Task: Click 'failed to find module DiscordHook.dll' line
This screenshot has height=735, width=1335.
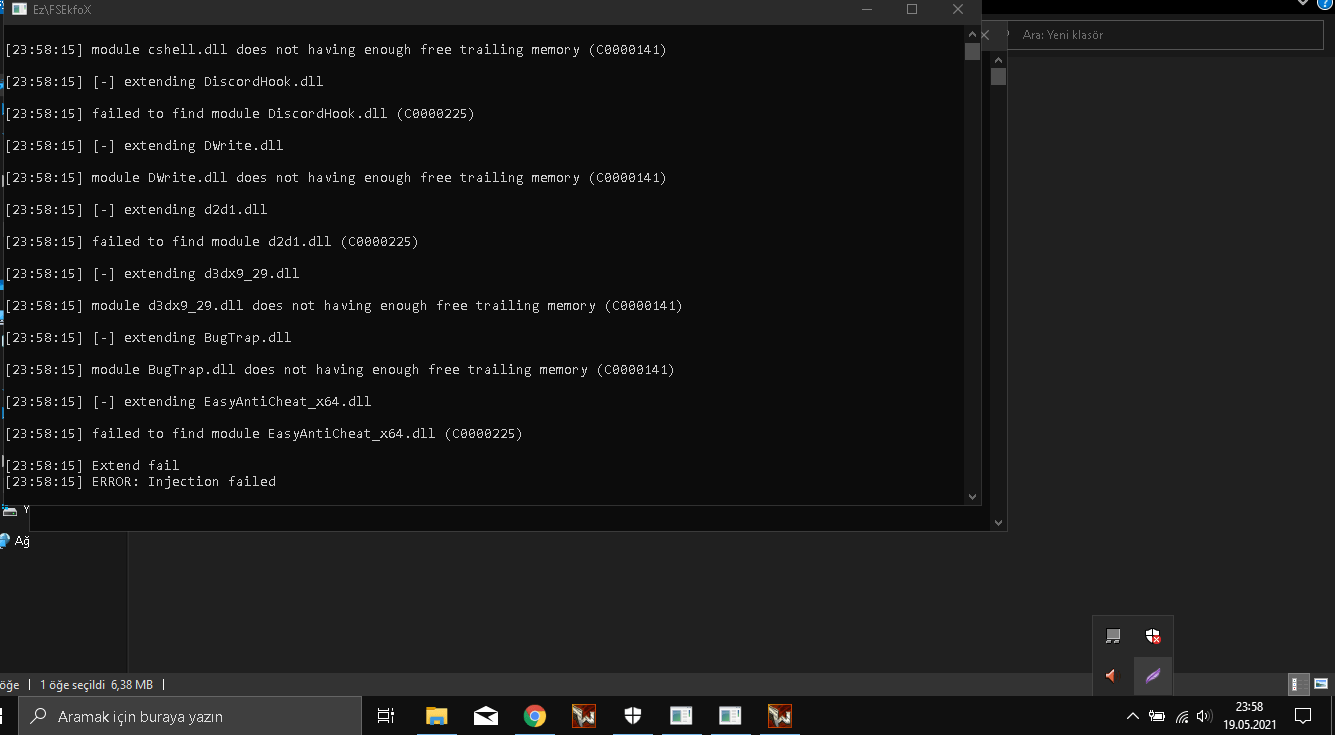Action: click(x=240, y=114)
